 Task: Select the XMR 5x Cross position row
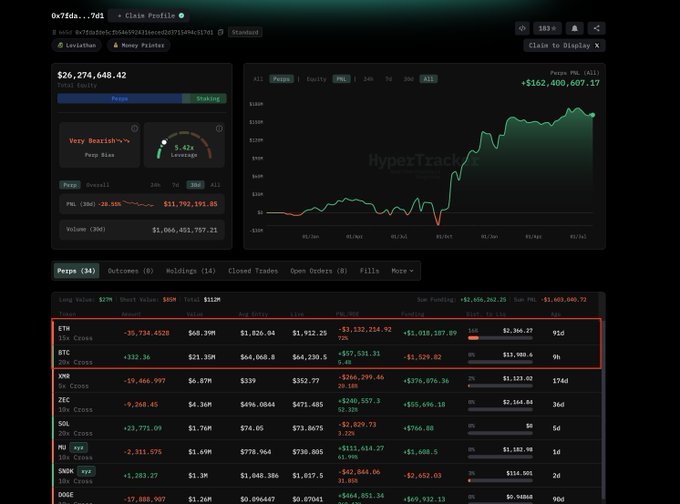pos(327,381)
